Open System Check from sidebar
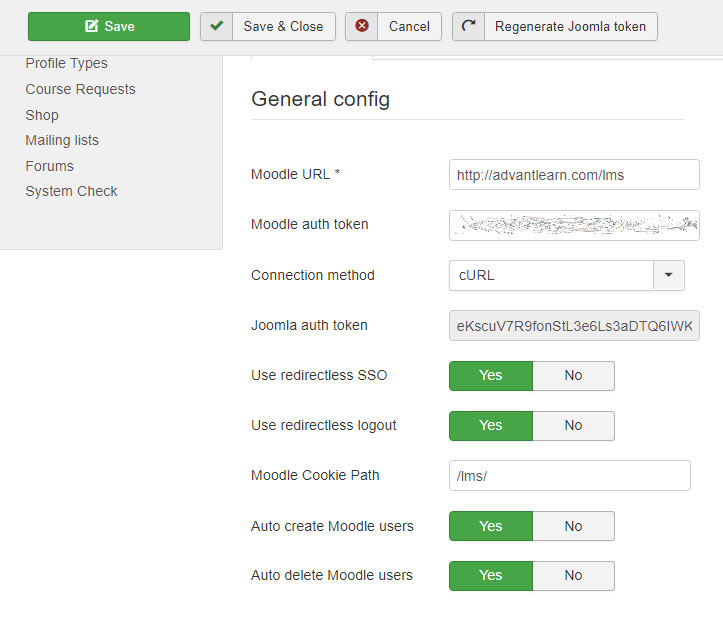Screen dimensions: 723x626 point(71,191)
